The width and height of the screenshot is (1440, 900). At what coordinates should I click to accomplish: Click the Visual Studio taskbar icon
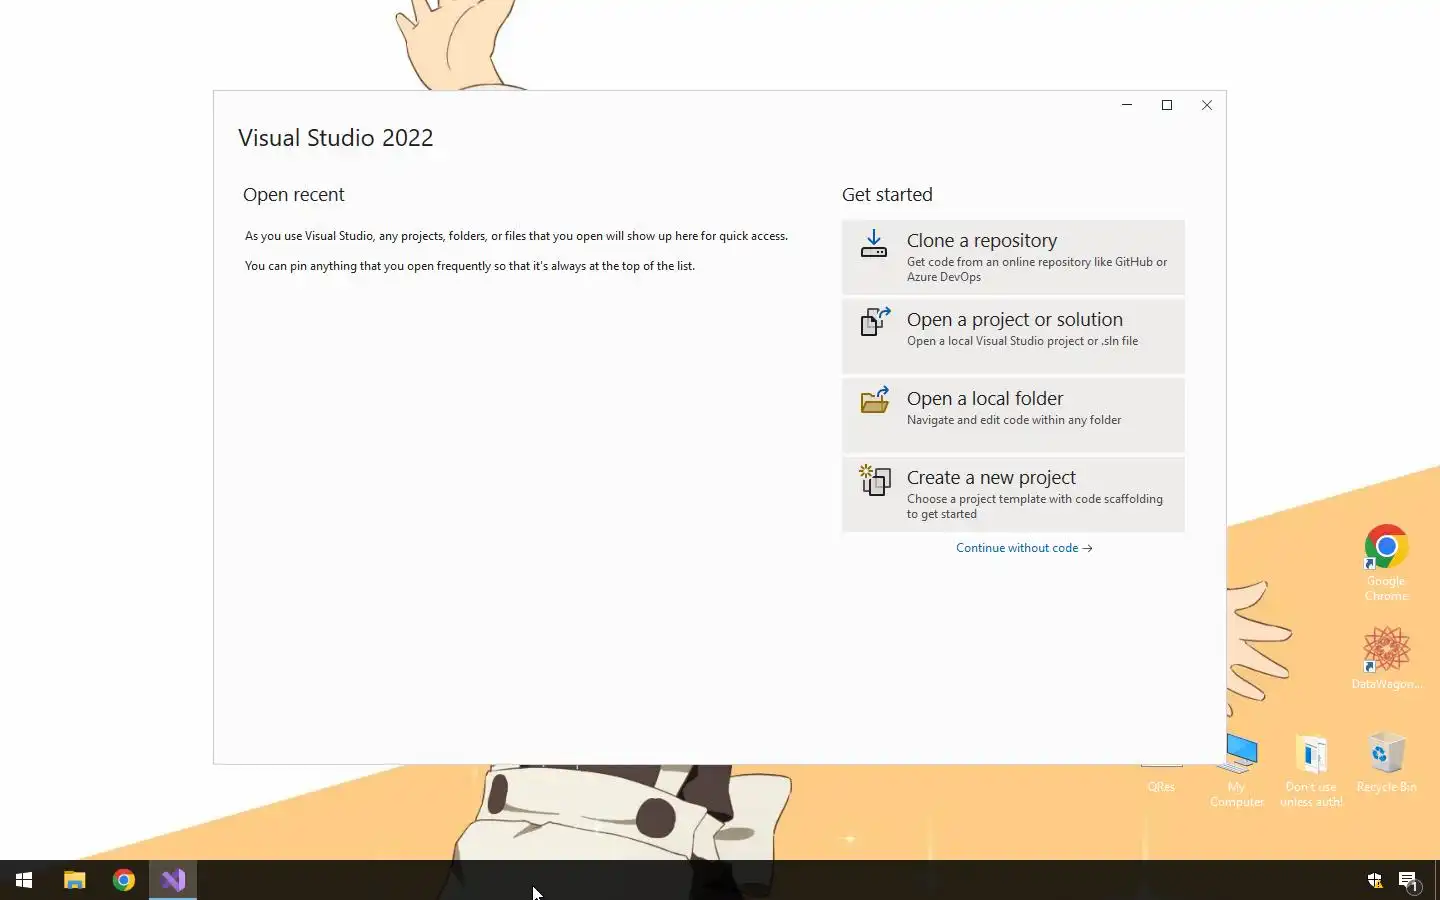pos(173,880)
